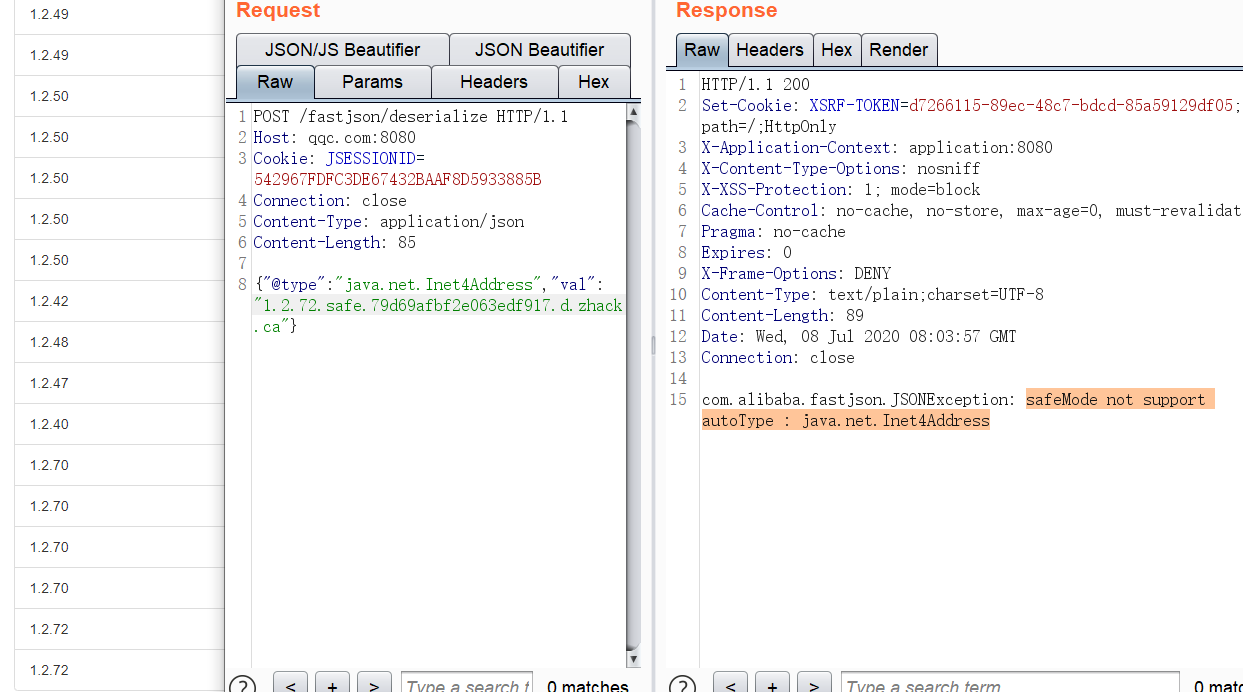Click 'Content-Length: 85' request header
Viewport: 1243px width, 692px height.
334,243
